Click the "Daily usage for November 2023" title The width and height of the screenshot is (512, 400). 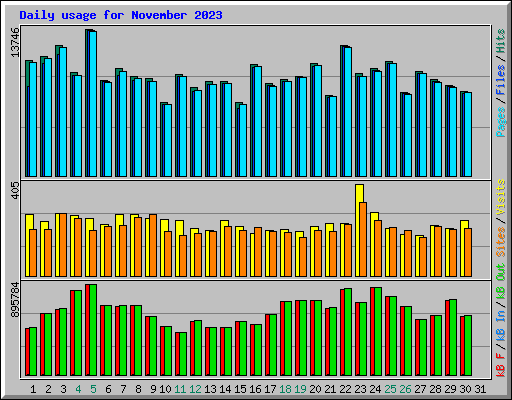pyautogui.click(x=121, y=15)
